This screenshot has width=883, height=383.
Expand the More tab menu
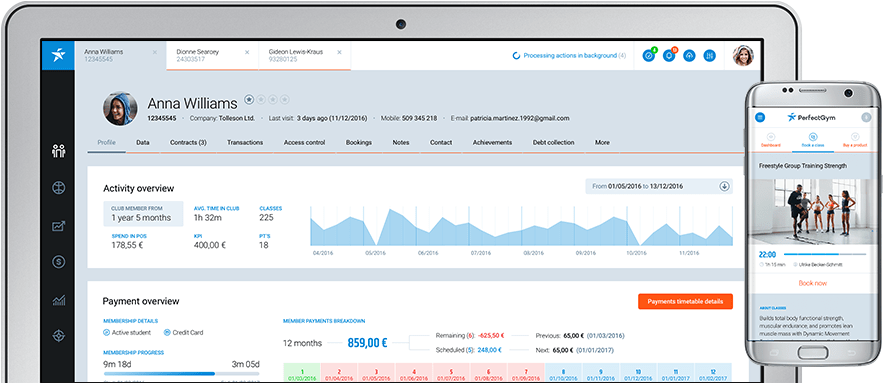(602, 142)
